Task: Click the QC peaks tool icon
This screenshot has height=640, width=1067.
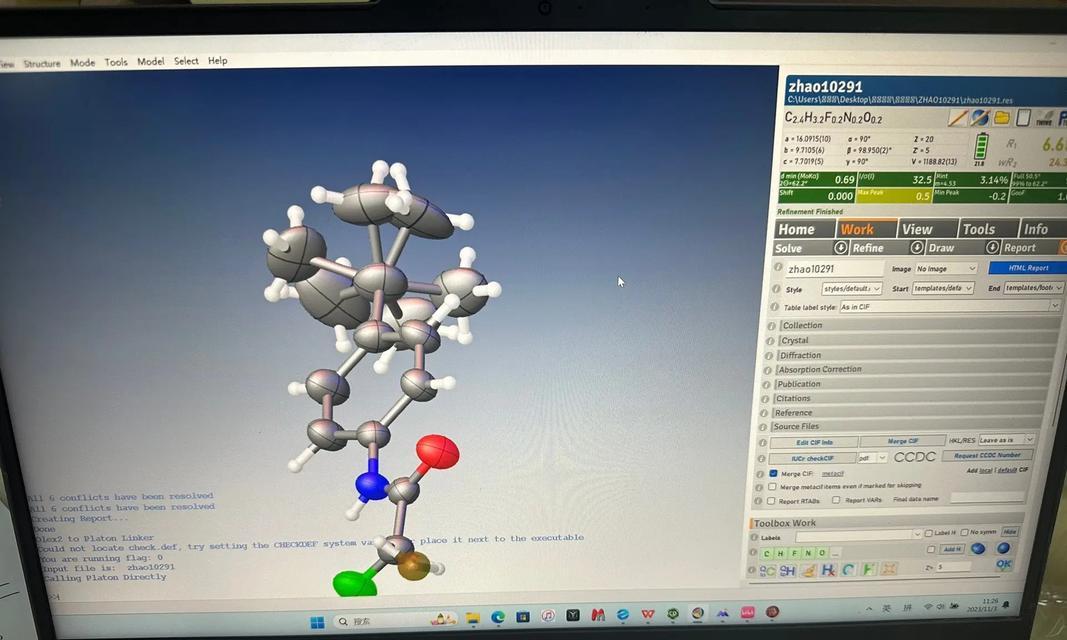Action: click(x=767, y=571)
